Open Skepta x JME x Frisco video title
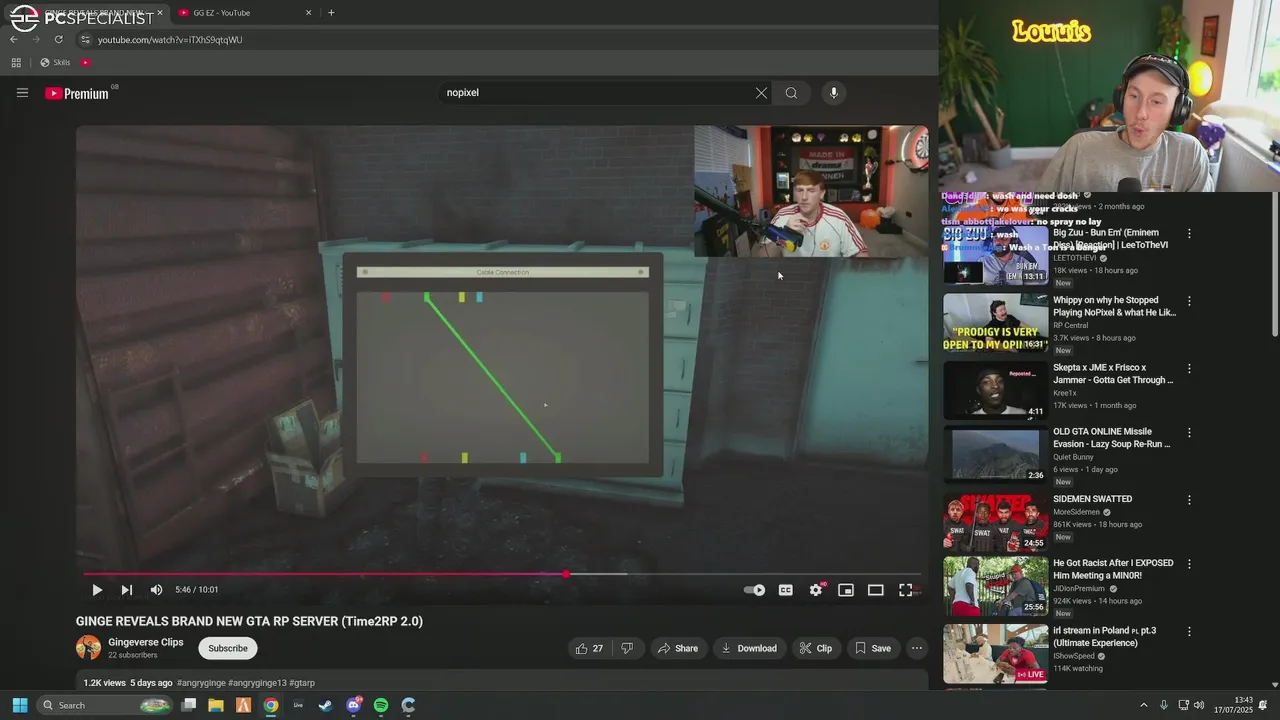The height and width of the screenshot is (720, 1280). point(1113,374)
